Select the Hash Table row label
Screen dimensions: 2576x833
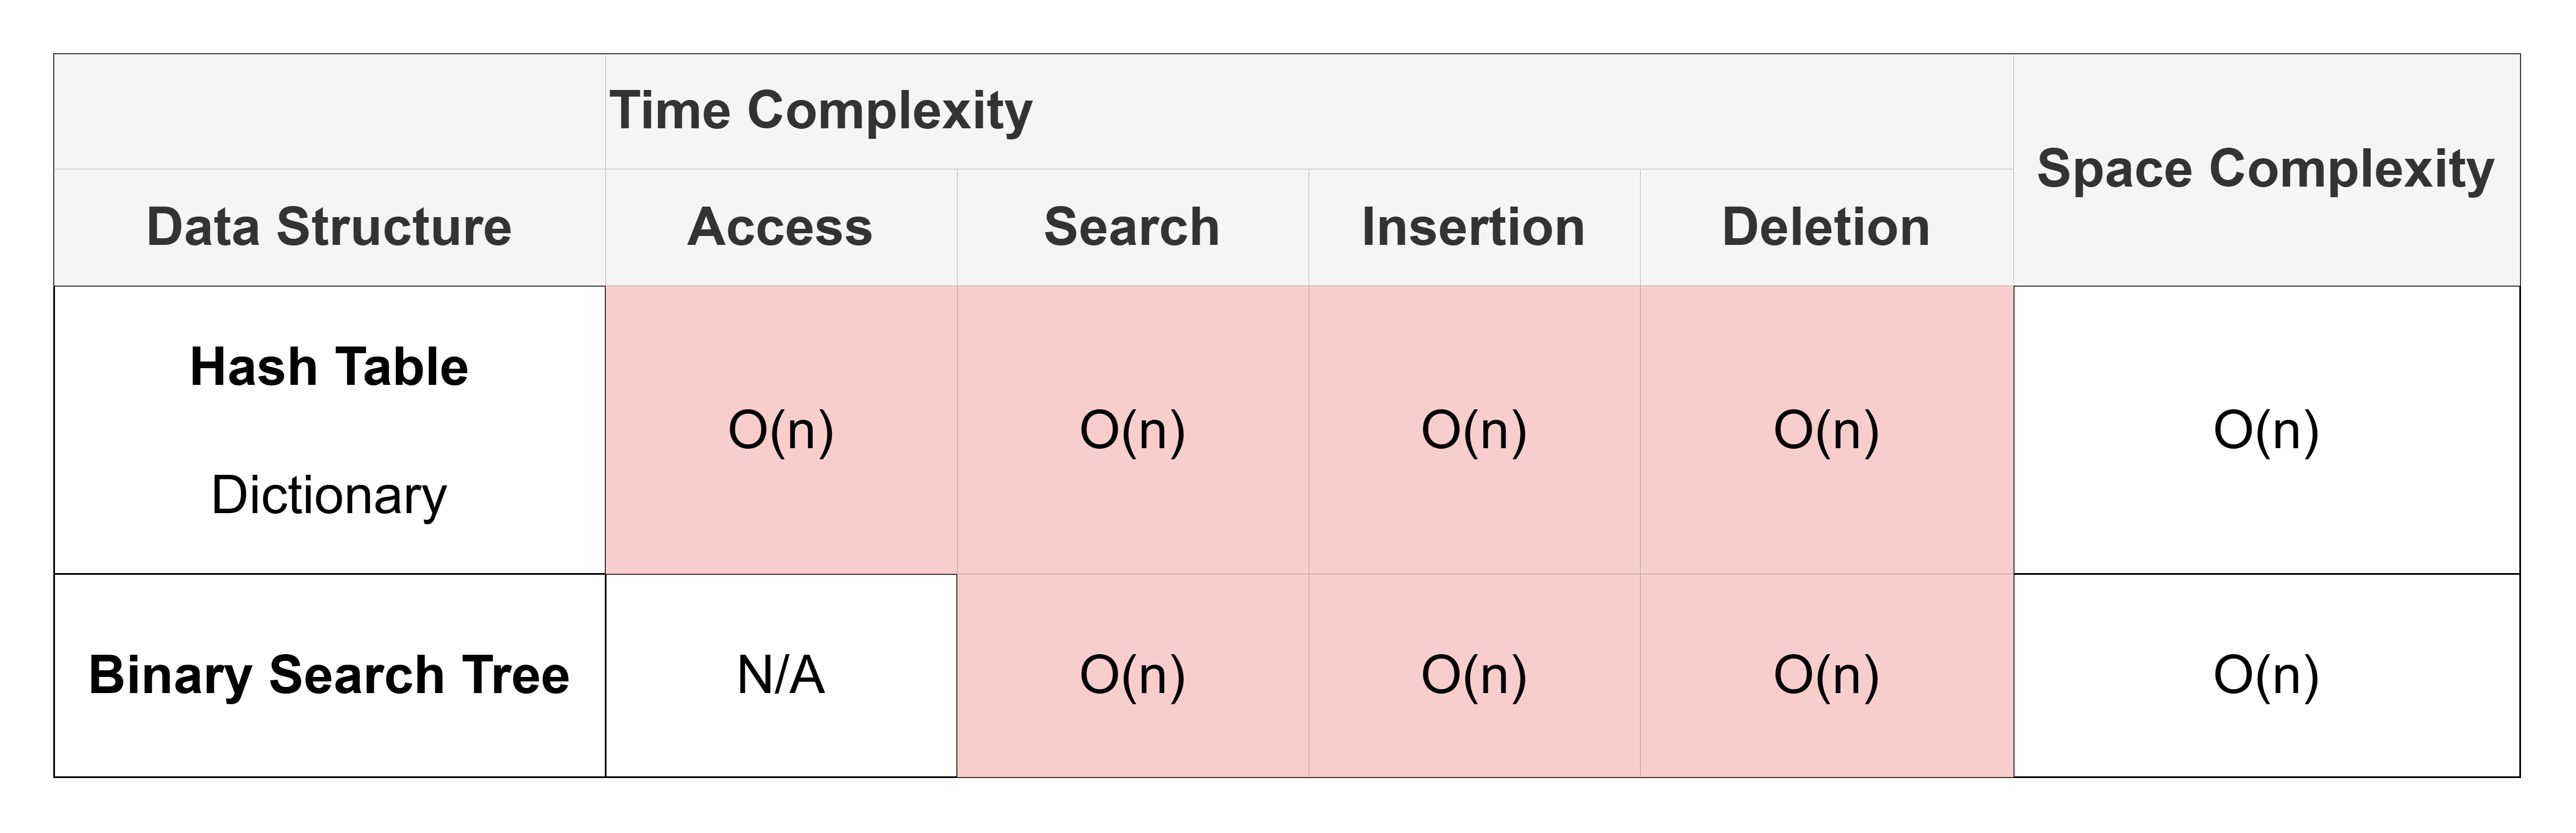[x=329, y=367]
